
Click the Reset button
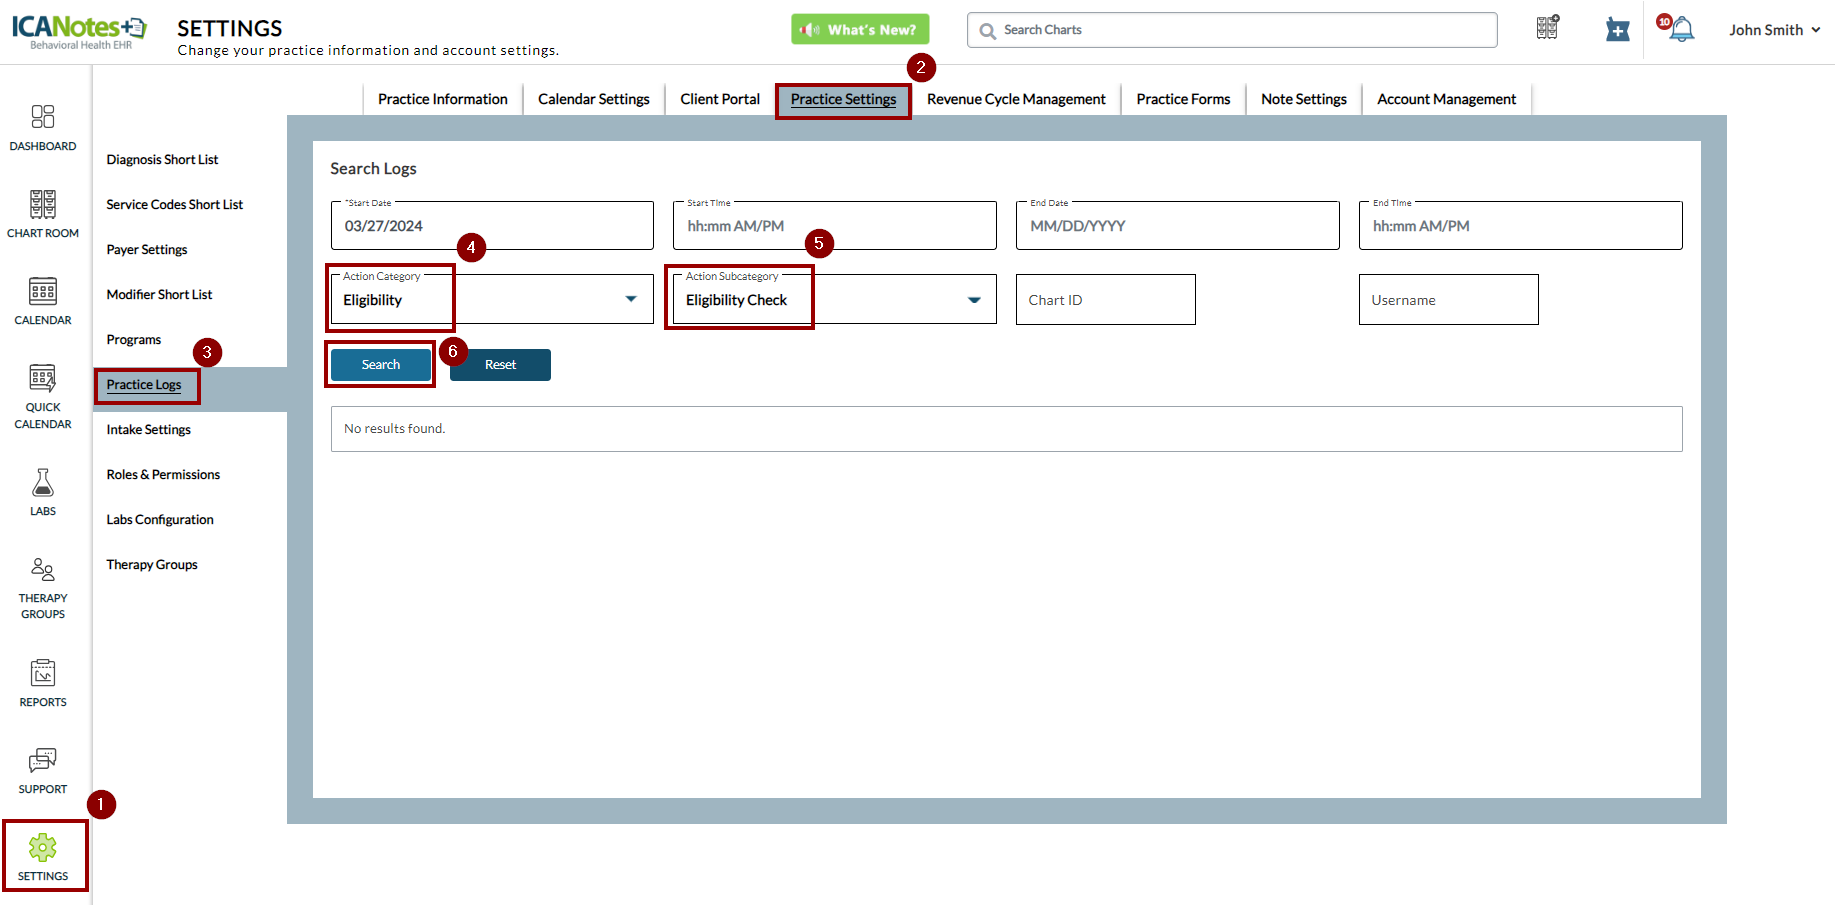click(x=500, y=365)
